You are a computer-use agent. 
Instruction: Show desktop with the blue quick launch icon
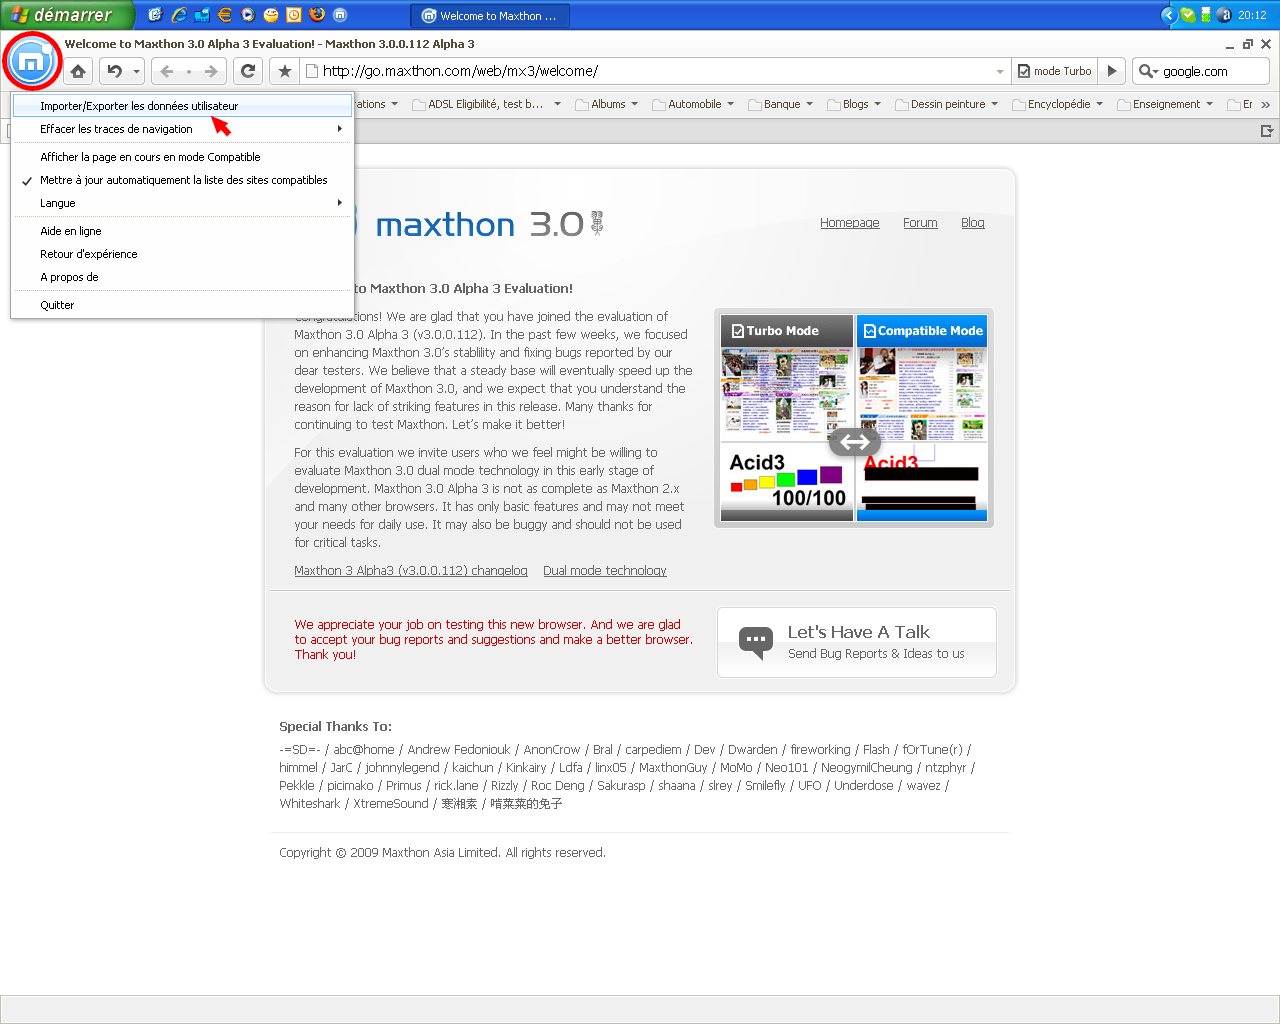pyautogui.click(x=202, y=15)
